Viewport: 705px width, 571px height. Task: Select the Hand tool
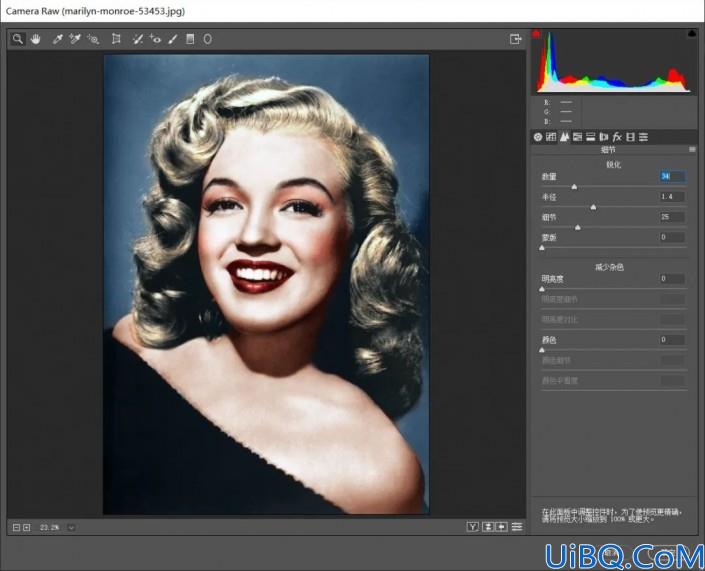click(36, 40)
